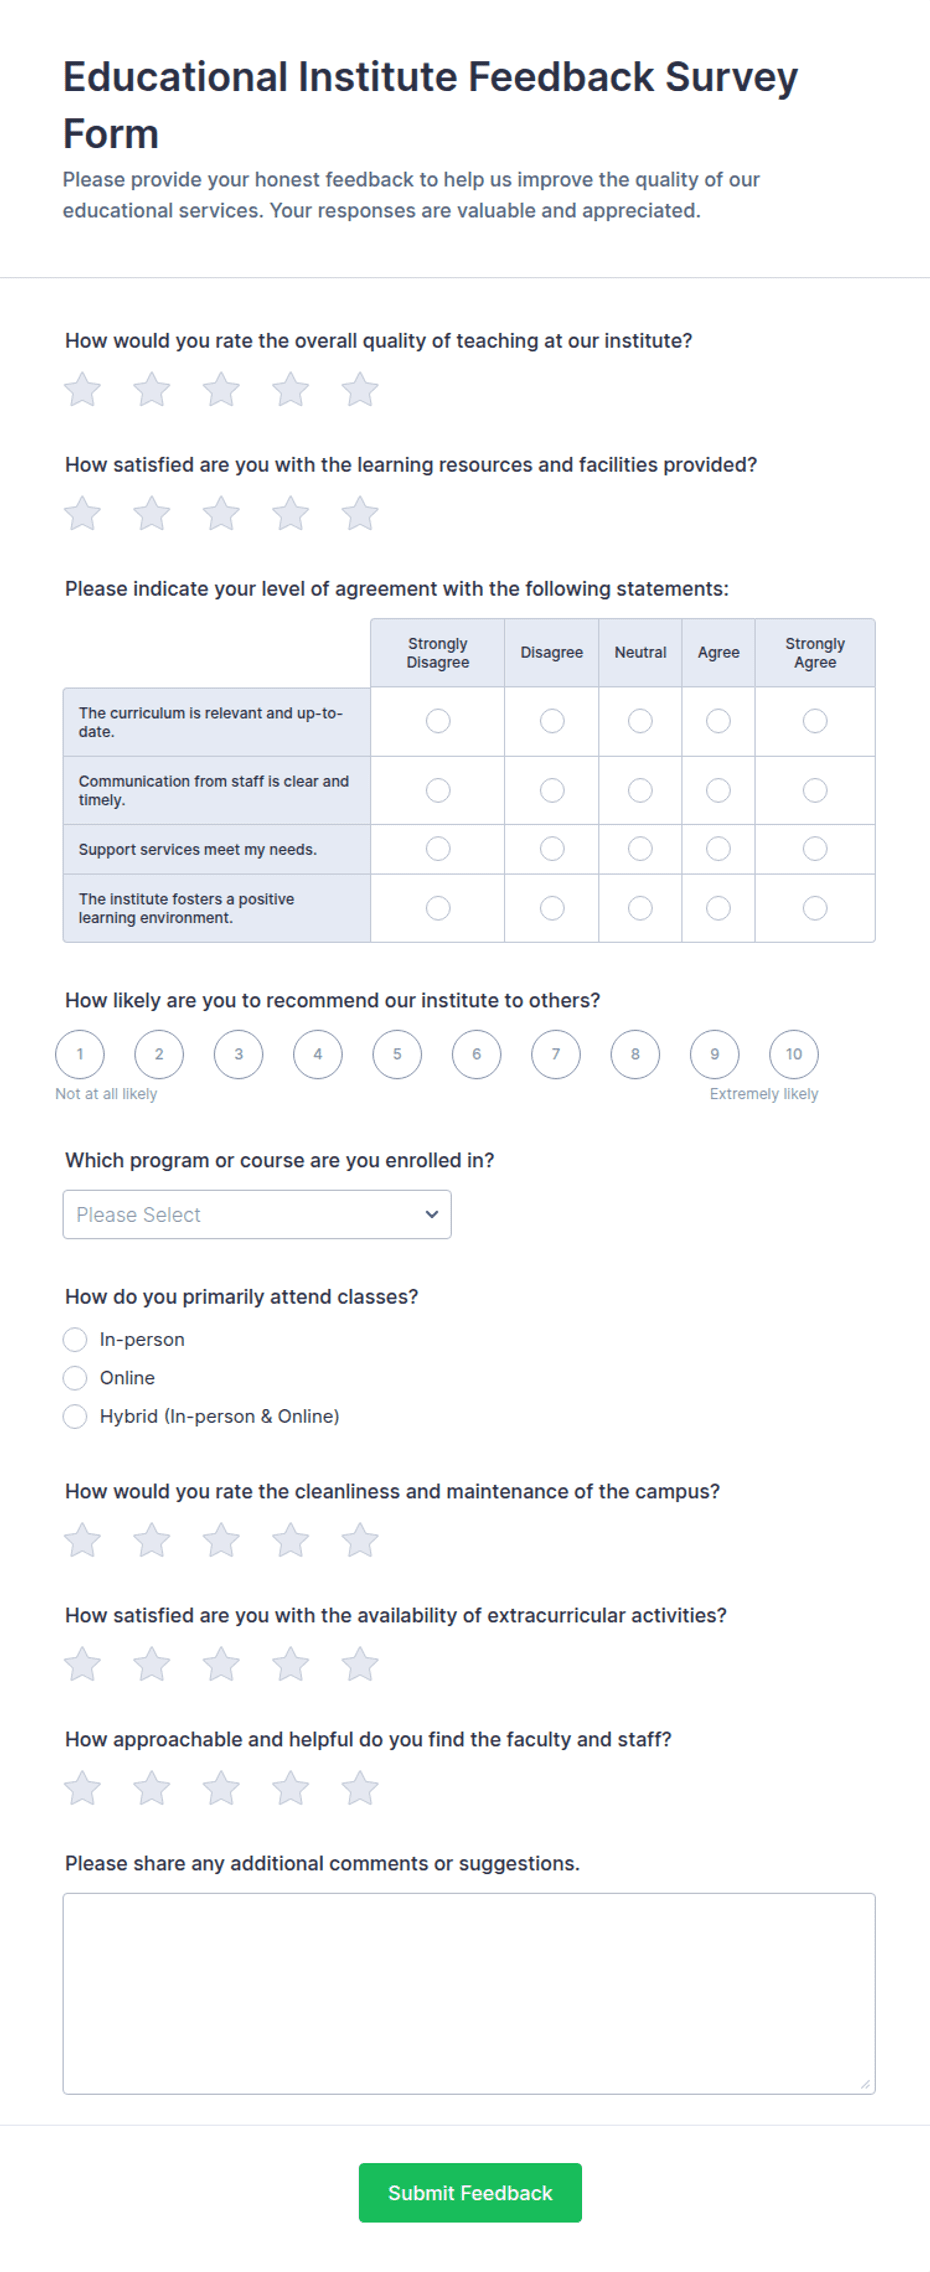The height and width of the screenshot is (2272, 930).
Task: Rate campus cleanliness with the fifth star
Action: [360, 1540]
